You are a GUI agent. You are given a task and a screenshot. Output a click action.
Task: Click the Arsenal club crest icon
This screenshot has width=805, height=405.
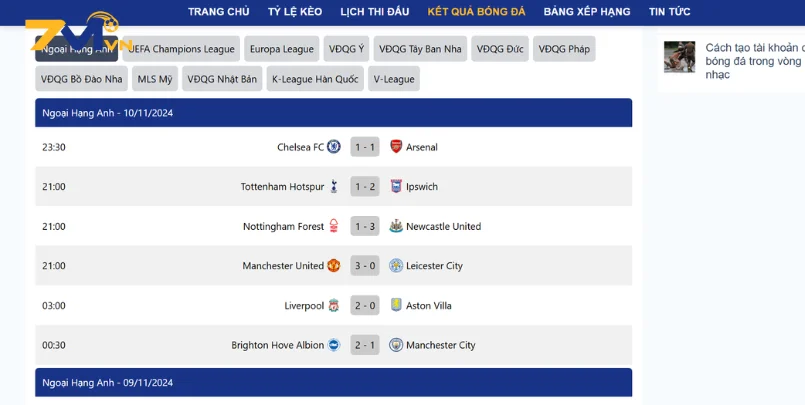click(x=396, y=147)
